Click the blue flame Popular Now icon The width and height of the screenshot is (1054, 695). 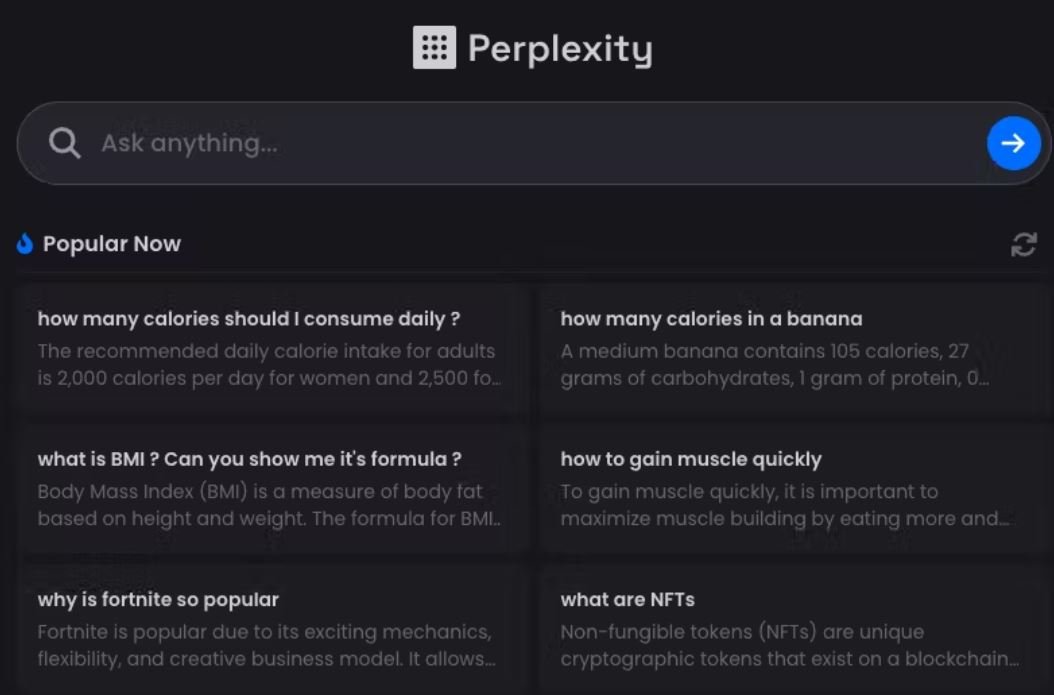[x=25, y=244]
